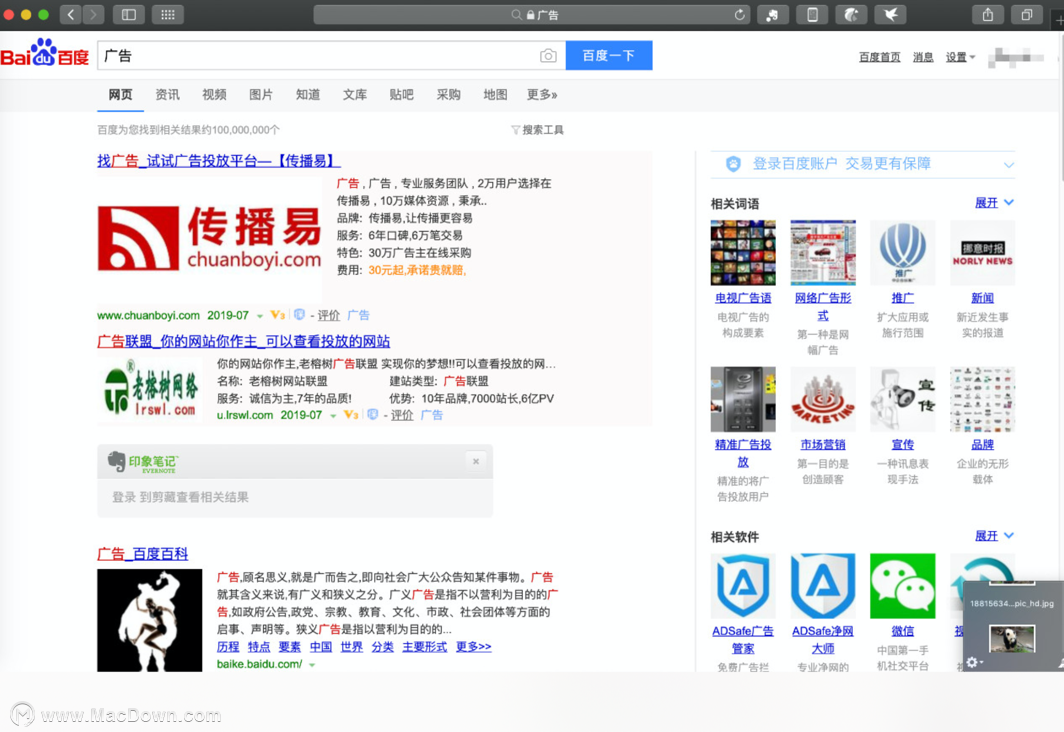This screenshot has height=732, width=1064.
Task: Click 评价 link on the chuanboyi.com result
Action: pos(329,315)
